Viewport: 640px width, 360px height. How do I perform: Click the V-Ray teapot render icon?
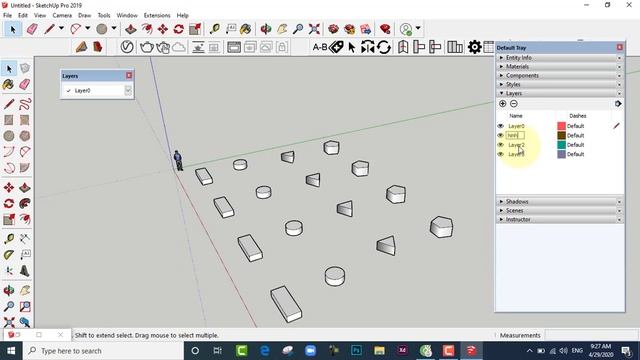pyautogui.click(x=147, y=47)
